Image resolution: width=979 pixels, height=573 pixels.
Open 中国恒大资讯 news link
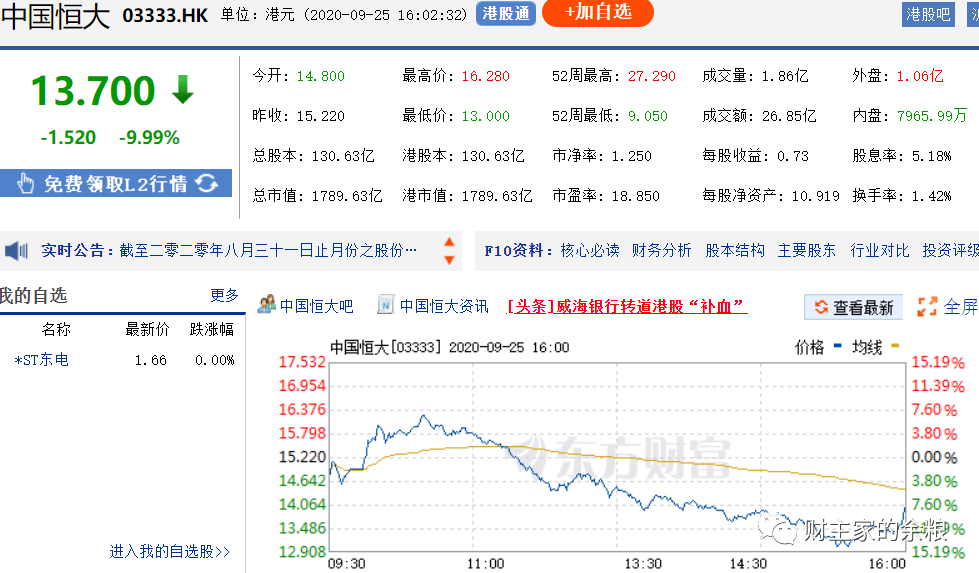(x=444, y=306)
